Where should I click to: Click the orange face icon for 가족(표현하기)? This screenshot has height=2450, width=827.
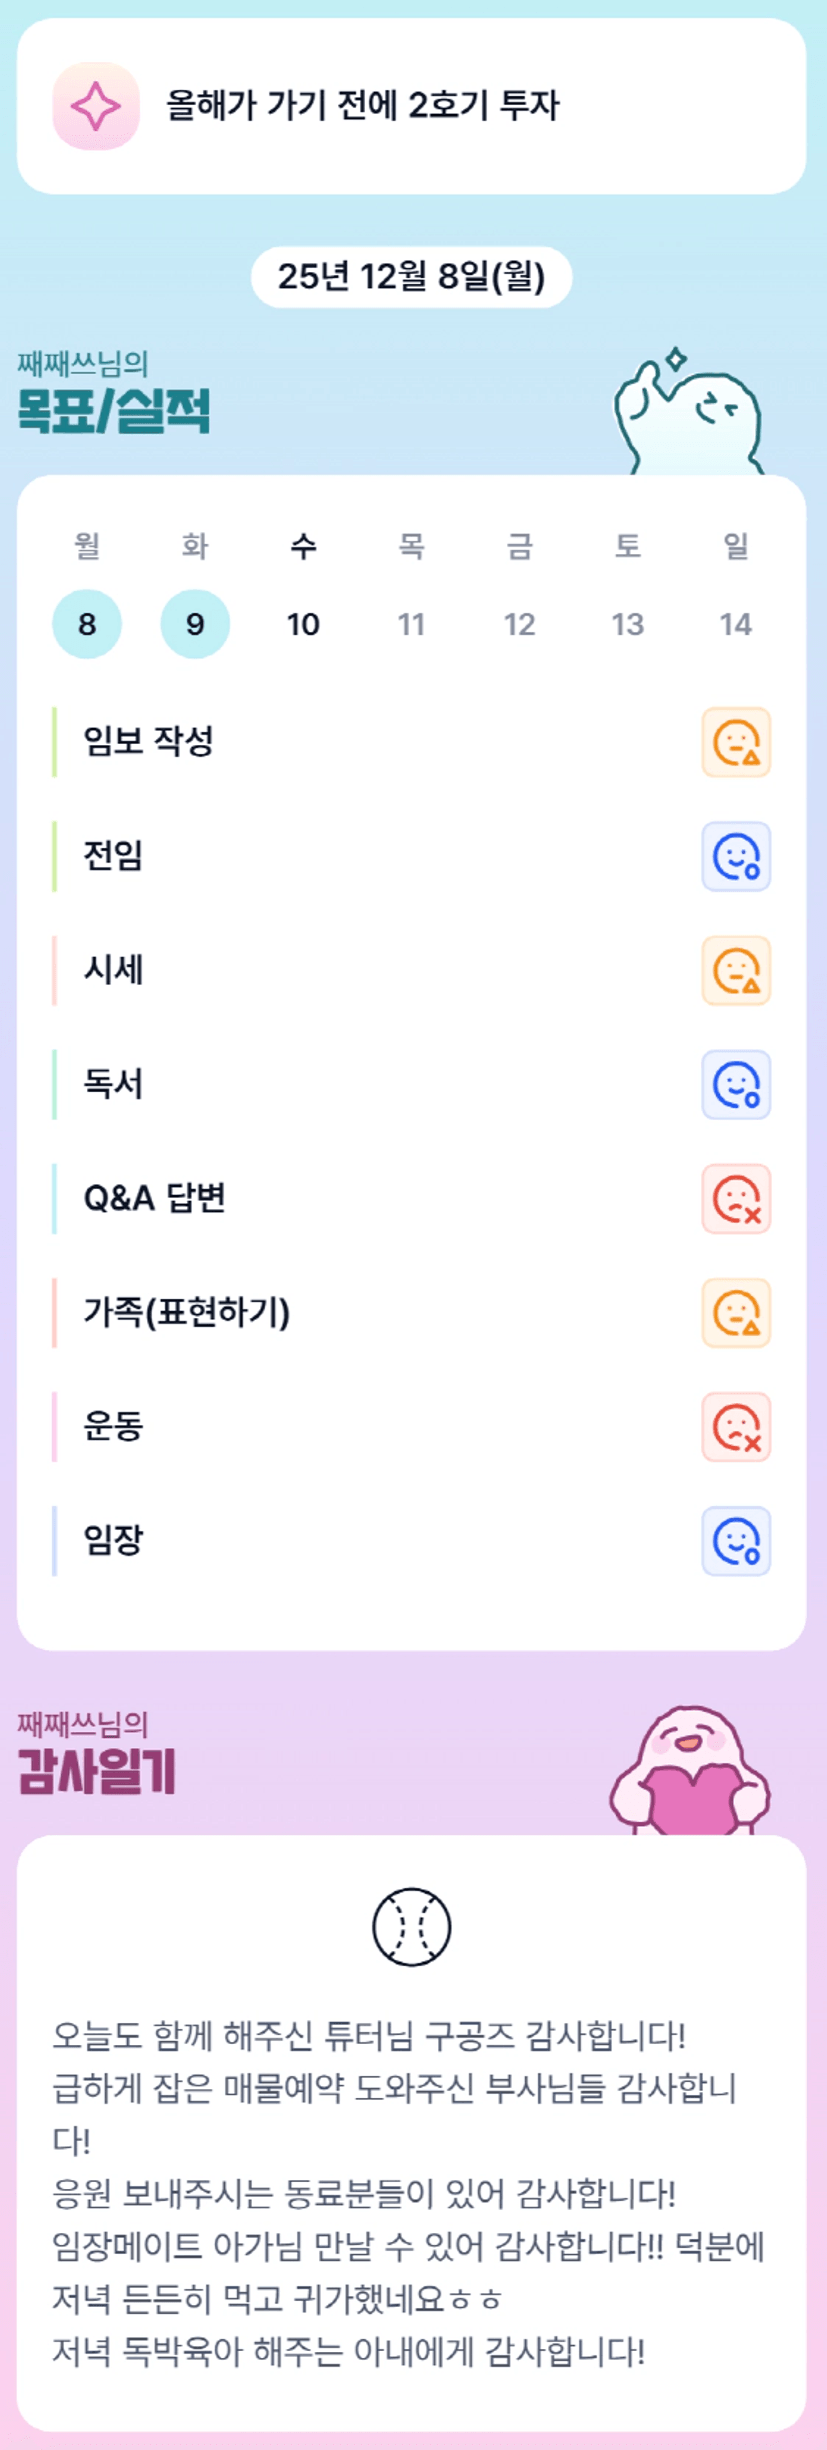pos(736,1312)
